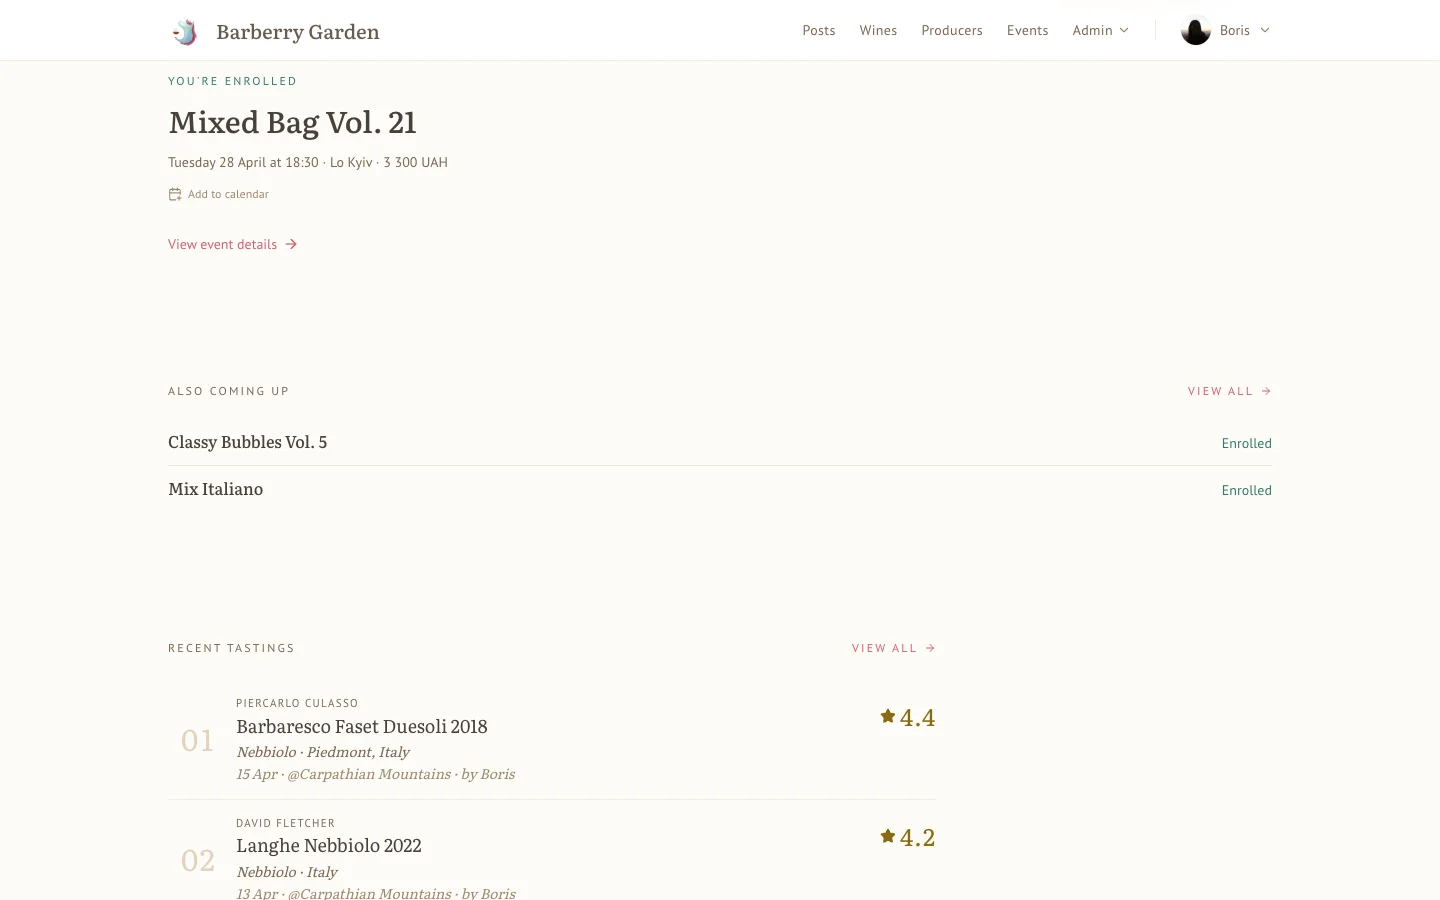Click the arrow beside View event details
1440x900 pixels.
tap(290, 244)
